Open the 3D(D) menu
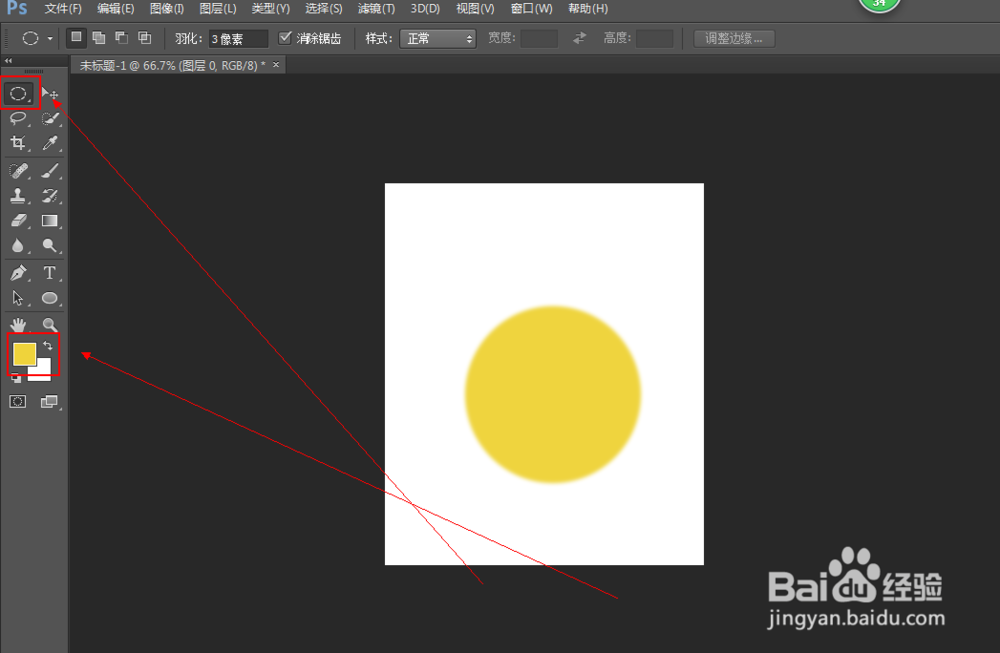 click(425, 9)
